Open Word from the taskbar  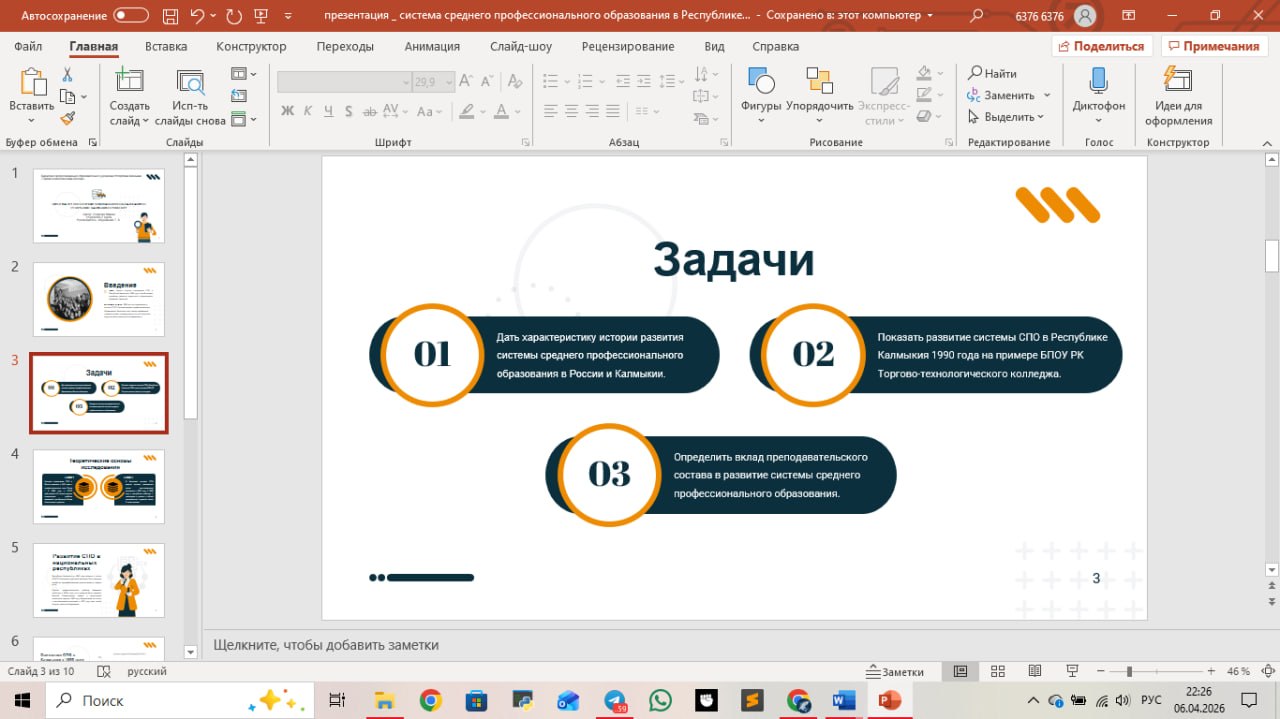pyautogui.click(x=843, y=700)
